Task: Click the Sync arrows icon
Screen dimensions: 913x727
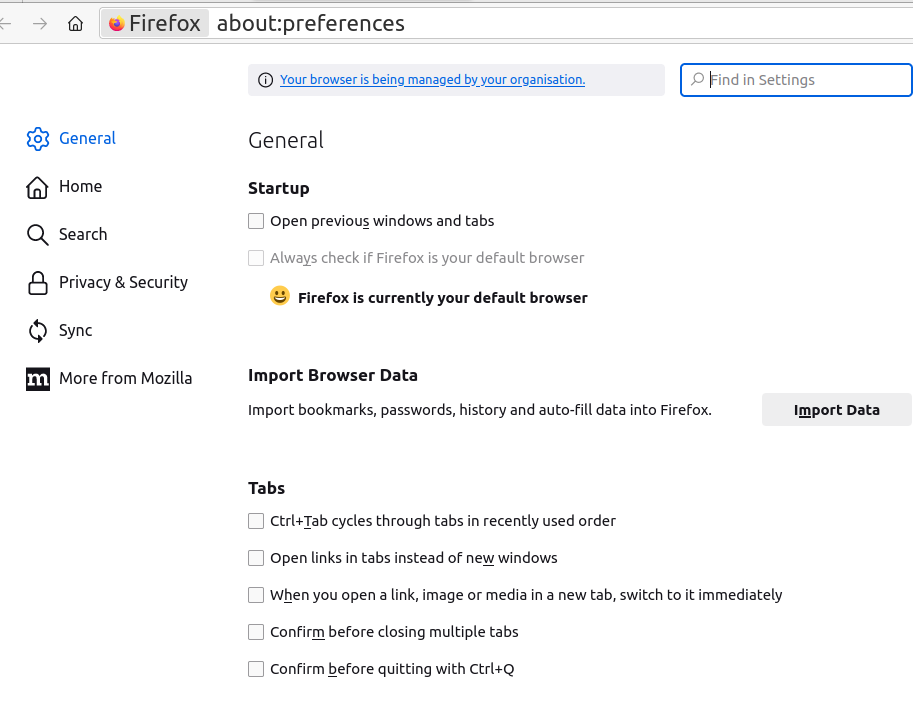Action: [38, 331]
